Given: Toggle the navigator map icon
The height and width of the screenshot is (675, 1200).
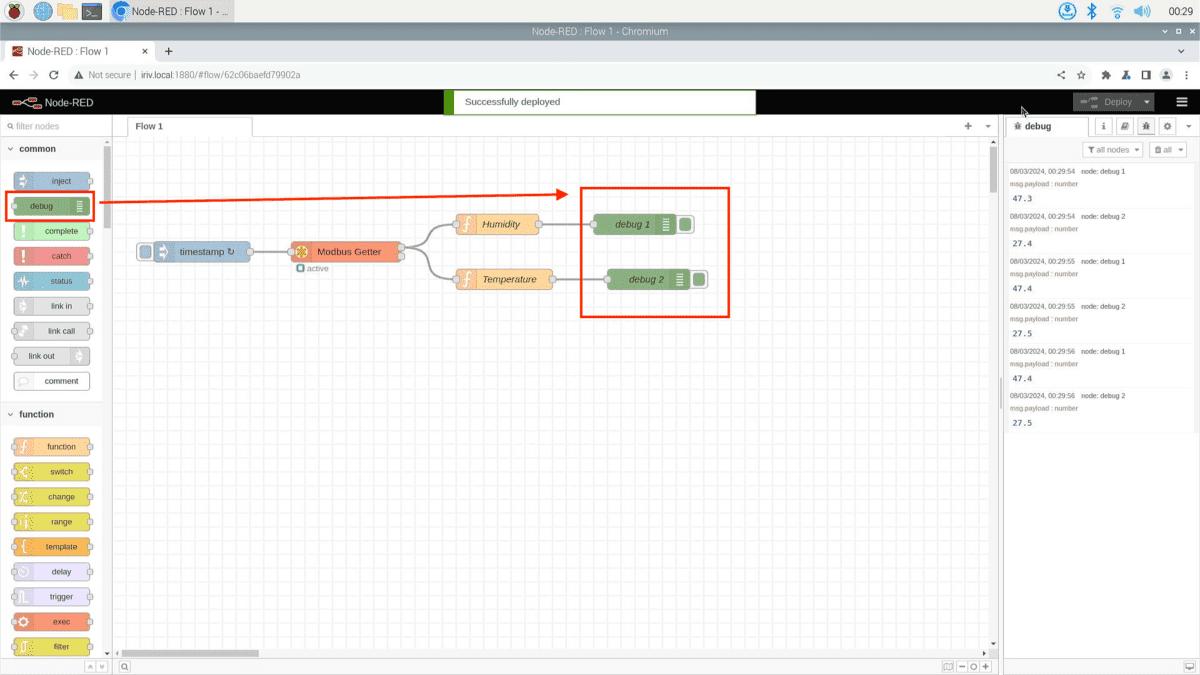Looking at the screenshot, I should tap(947, 666).
